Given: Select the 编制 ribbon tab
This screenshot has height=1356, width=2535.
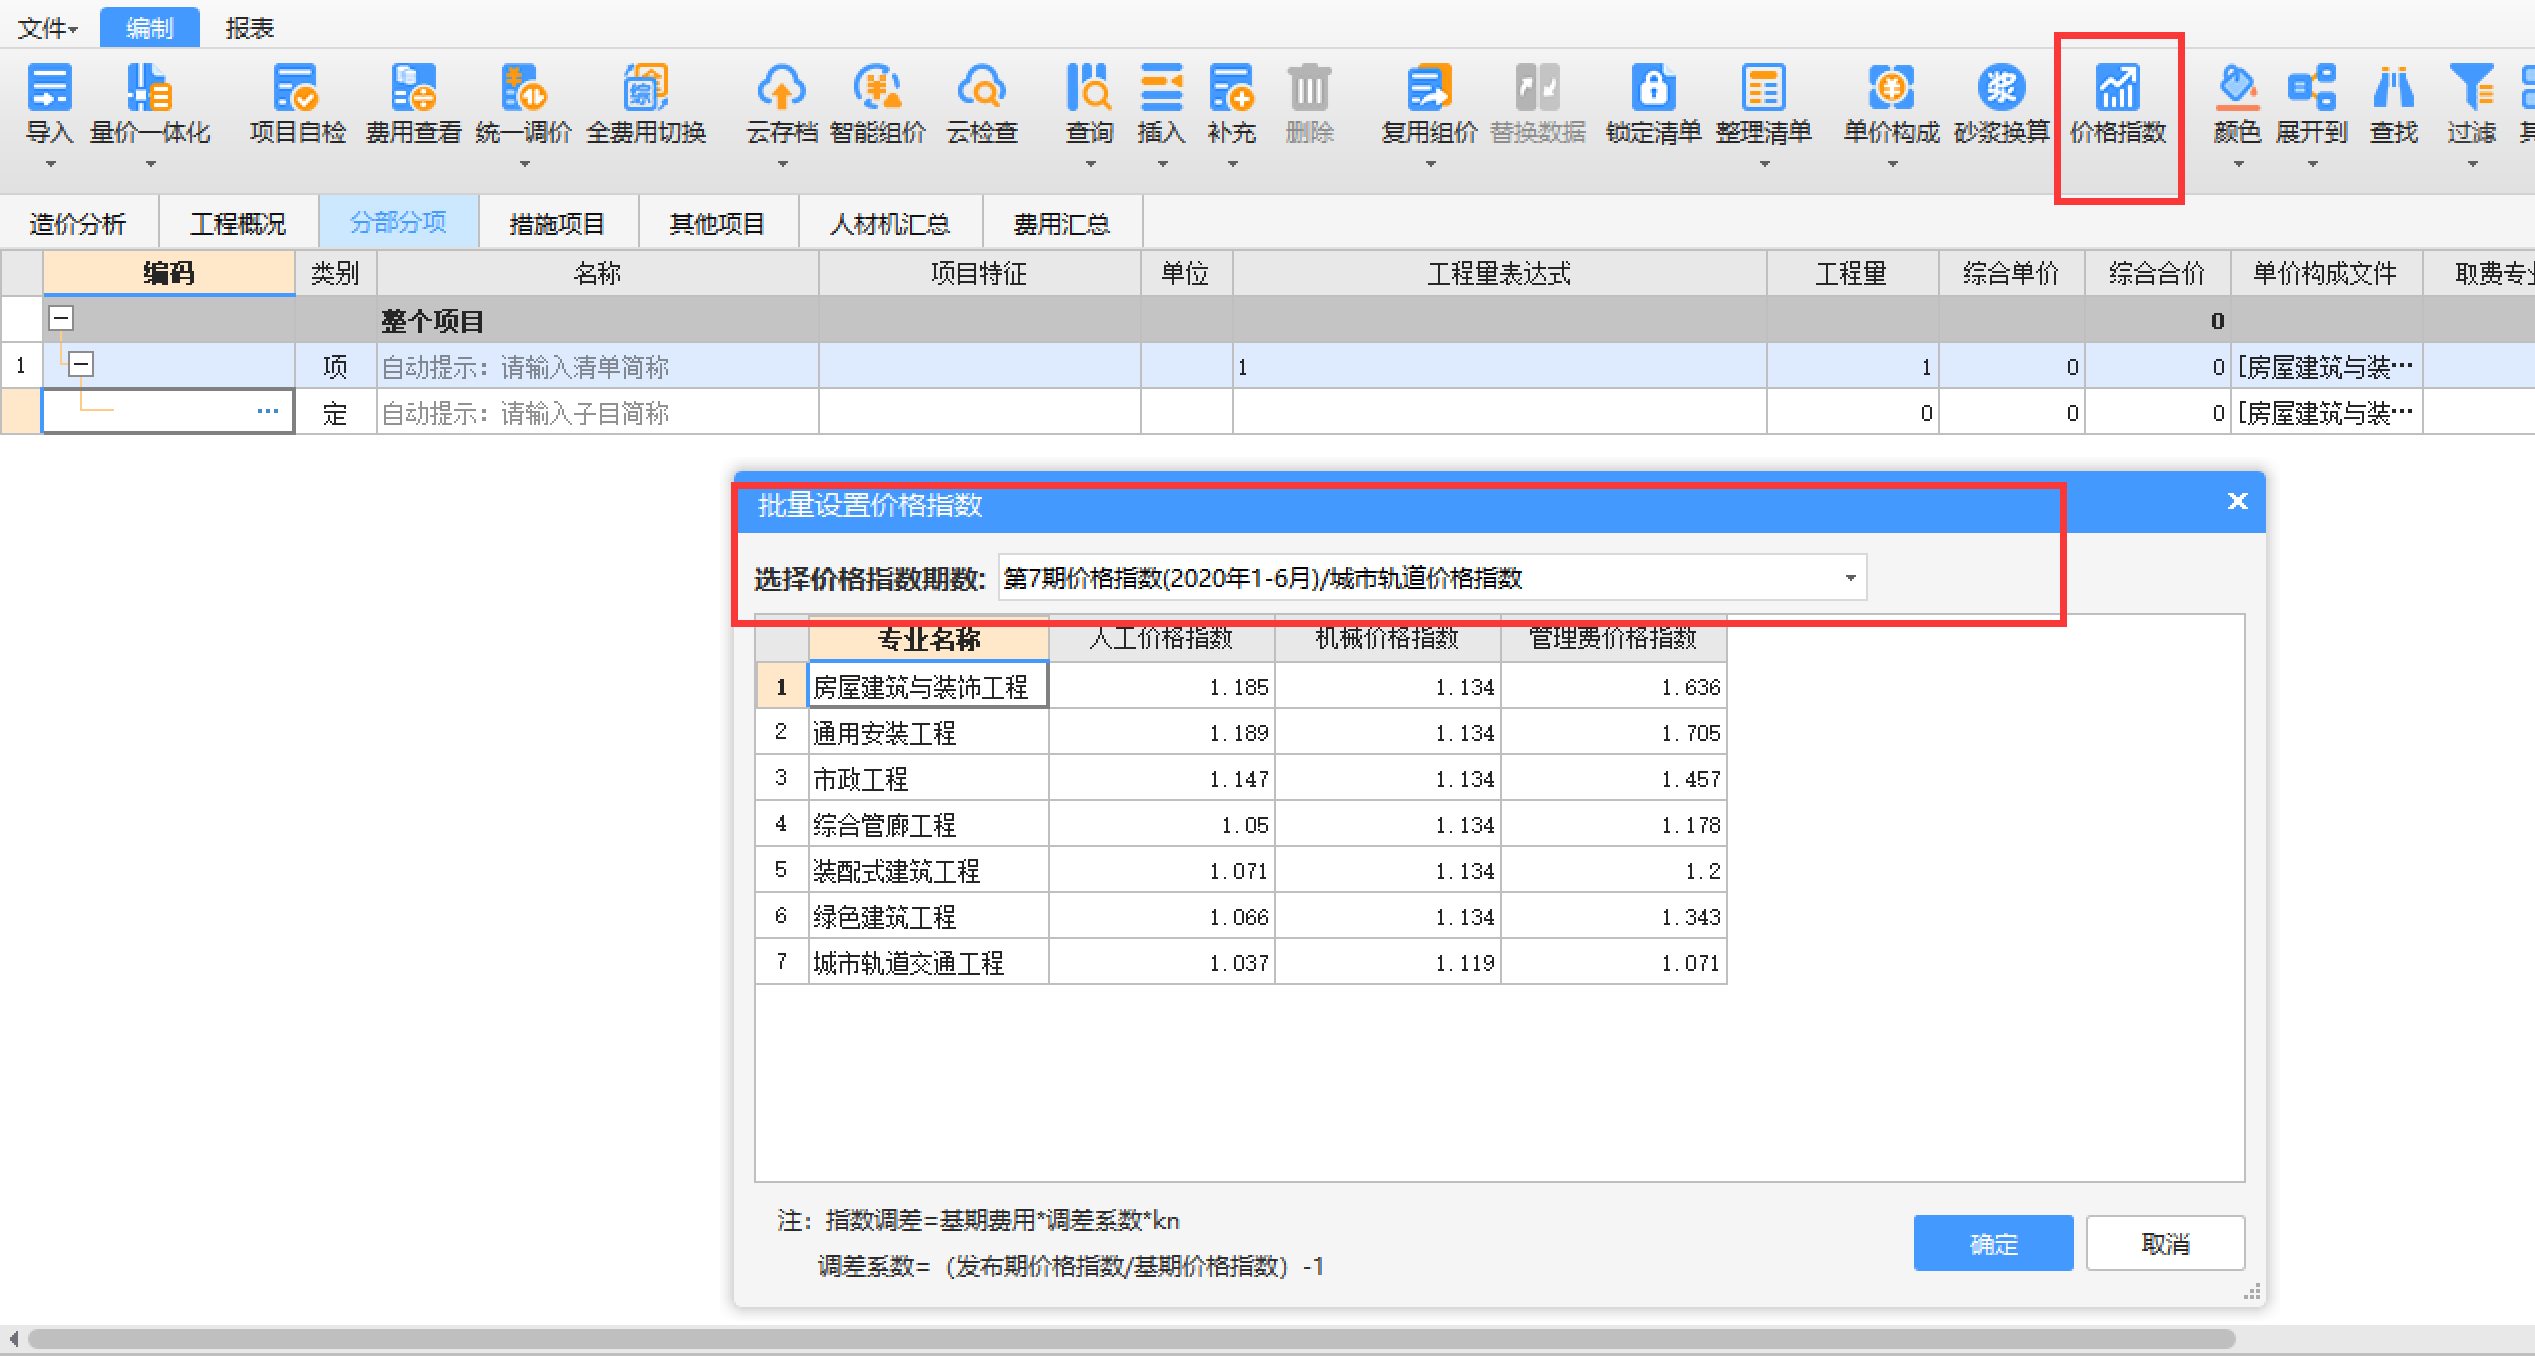Looking at the screenshot, I should (150, 28).
